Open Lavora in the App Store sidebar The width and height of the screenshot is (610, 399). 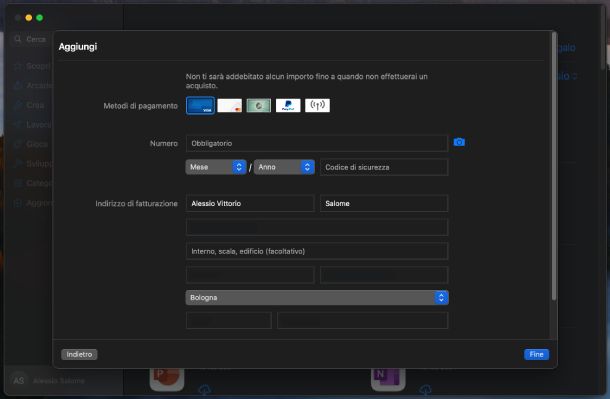(x=33, y=124)
